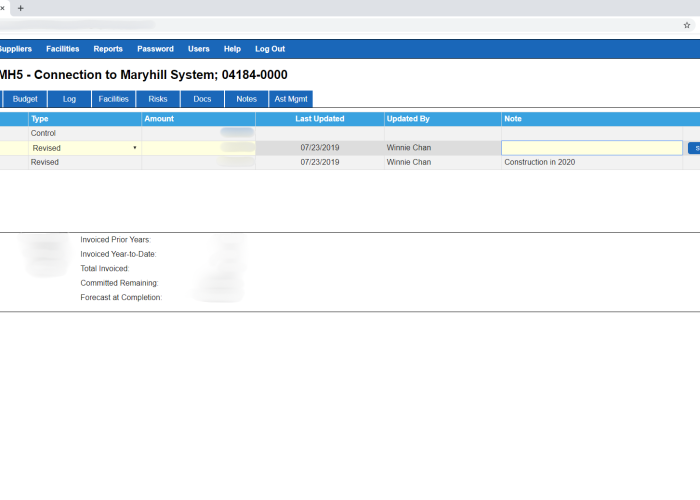Click the Invoiced Prior Years label

coord(116,240)
